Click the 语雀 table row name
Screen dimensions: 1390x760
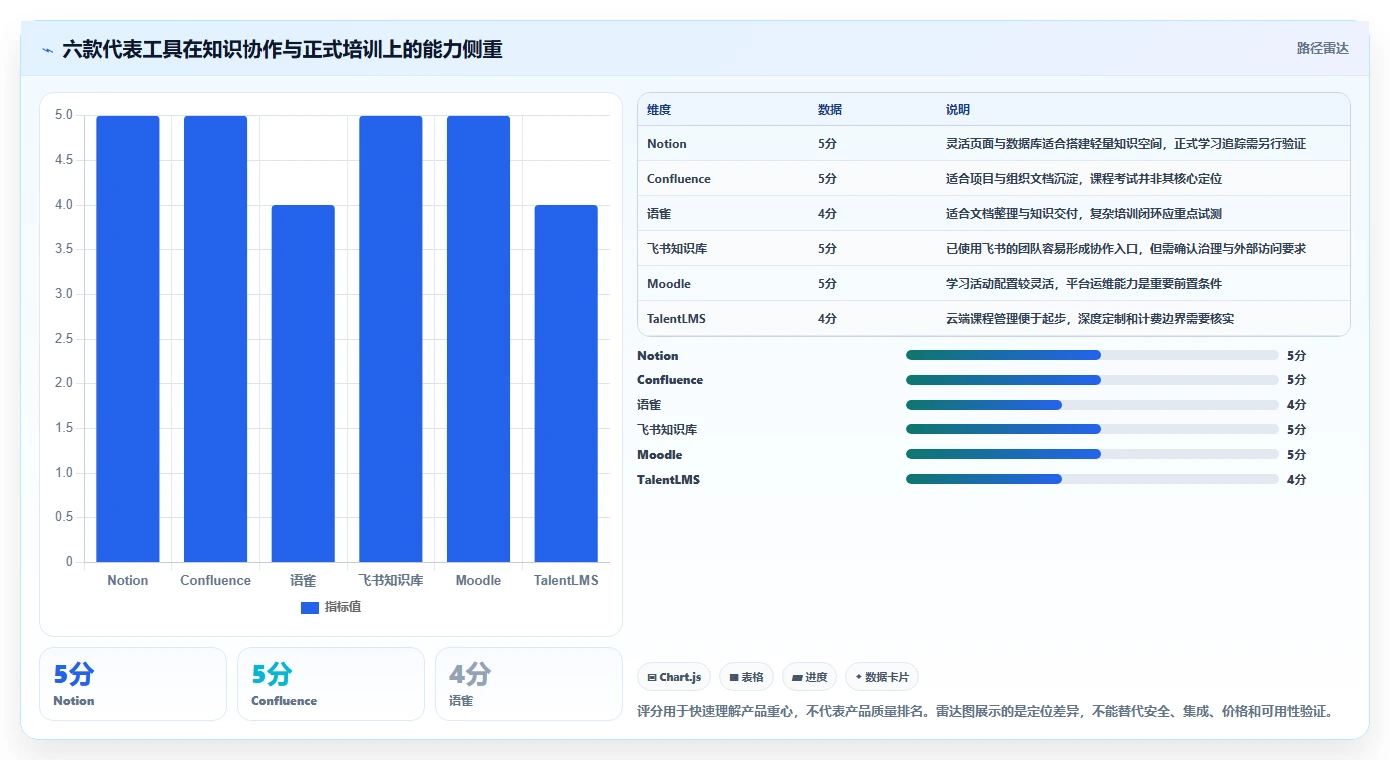coord(659,214)
